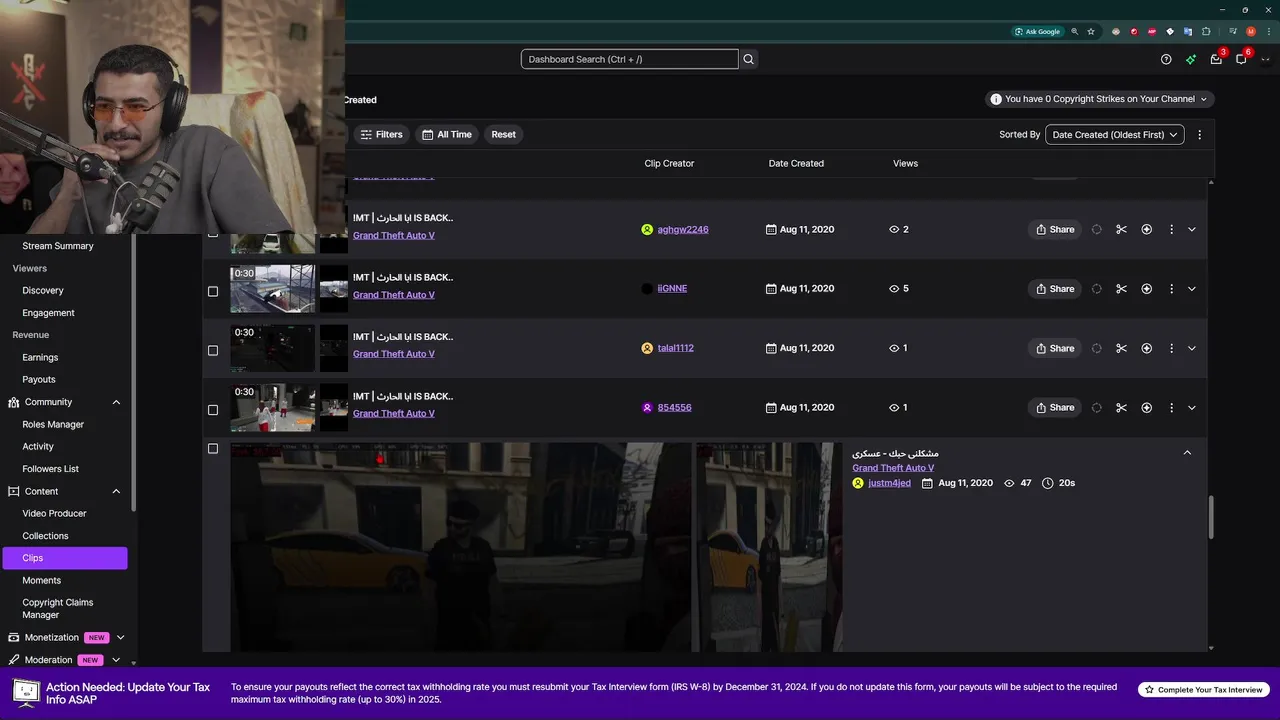This screenshot has width=1280, height=720.
Task: Click the star-circle icon on iiGNNE row
Action: tap(1146, 289)
